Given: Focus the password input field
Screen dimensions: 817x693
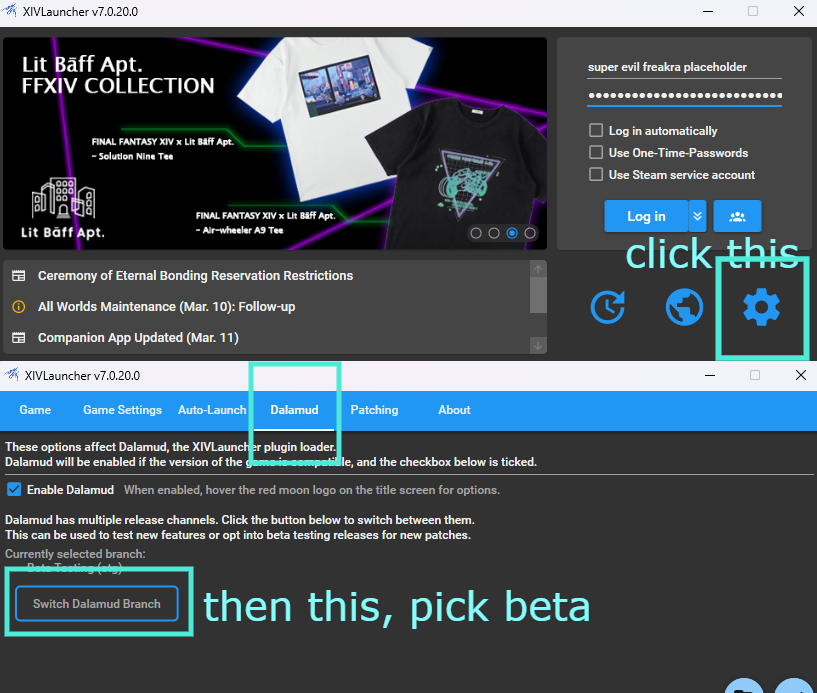Looking at the screenshot, I should 684,95.
